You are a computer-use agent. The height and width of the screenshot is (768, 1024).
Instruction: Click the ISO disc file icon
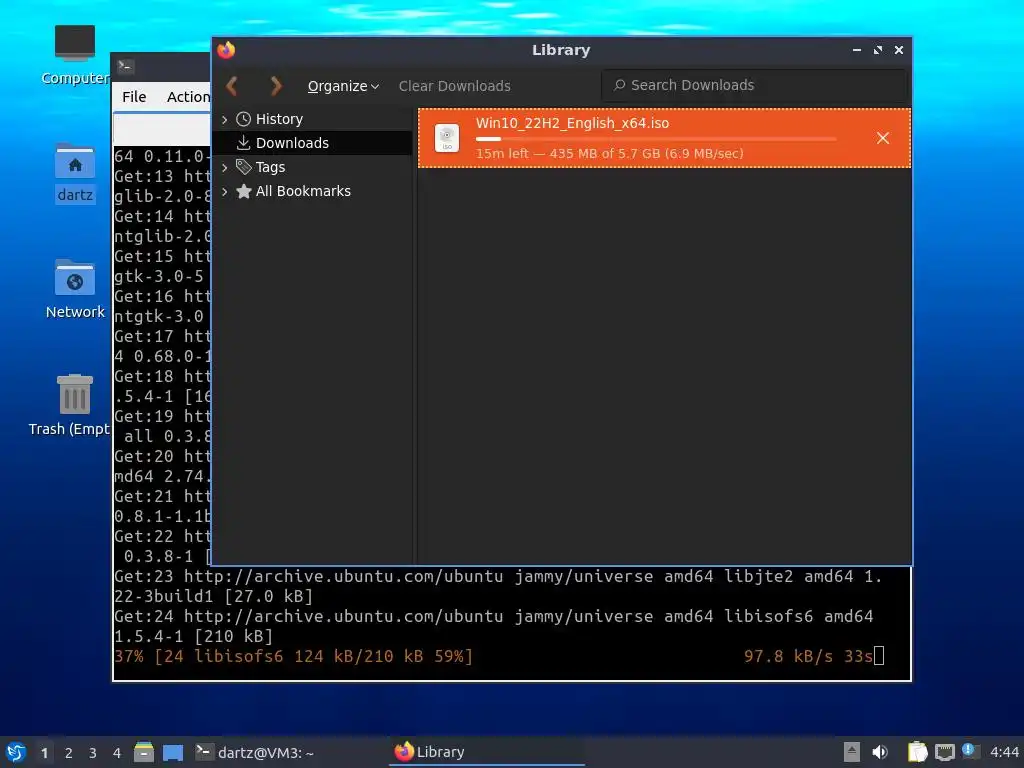click(447, 138)
